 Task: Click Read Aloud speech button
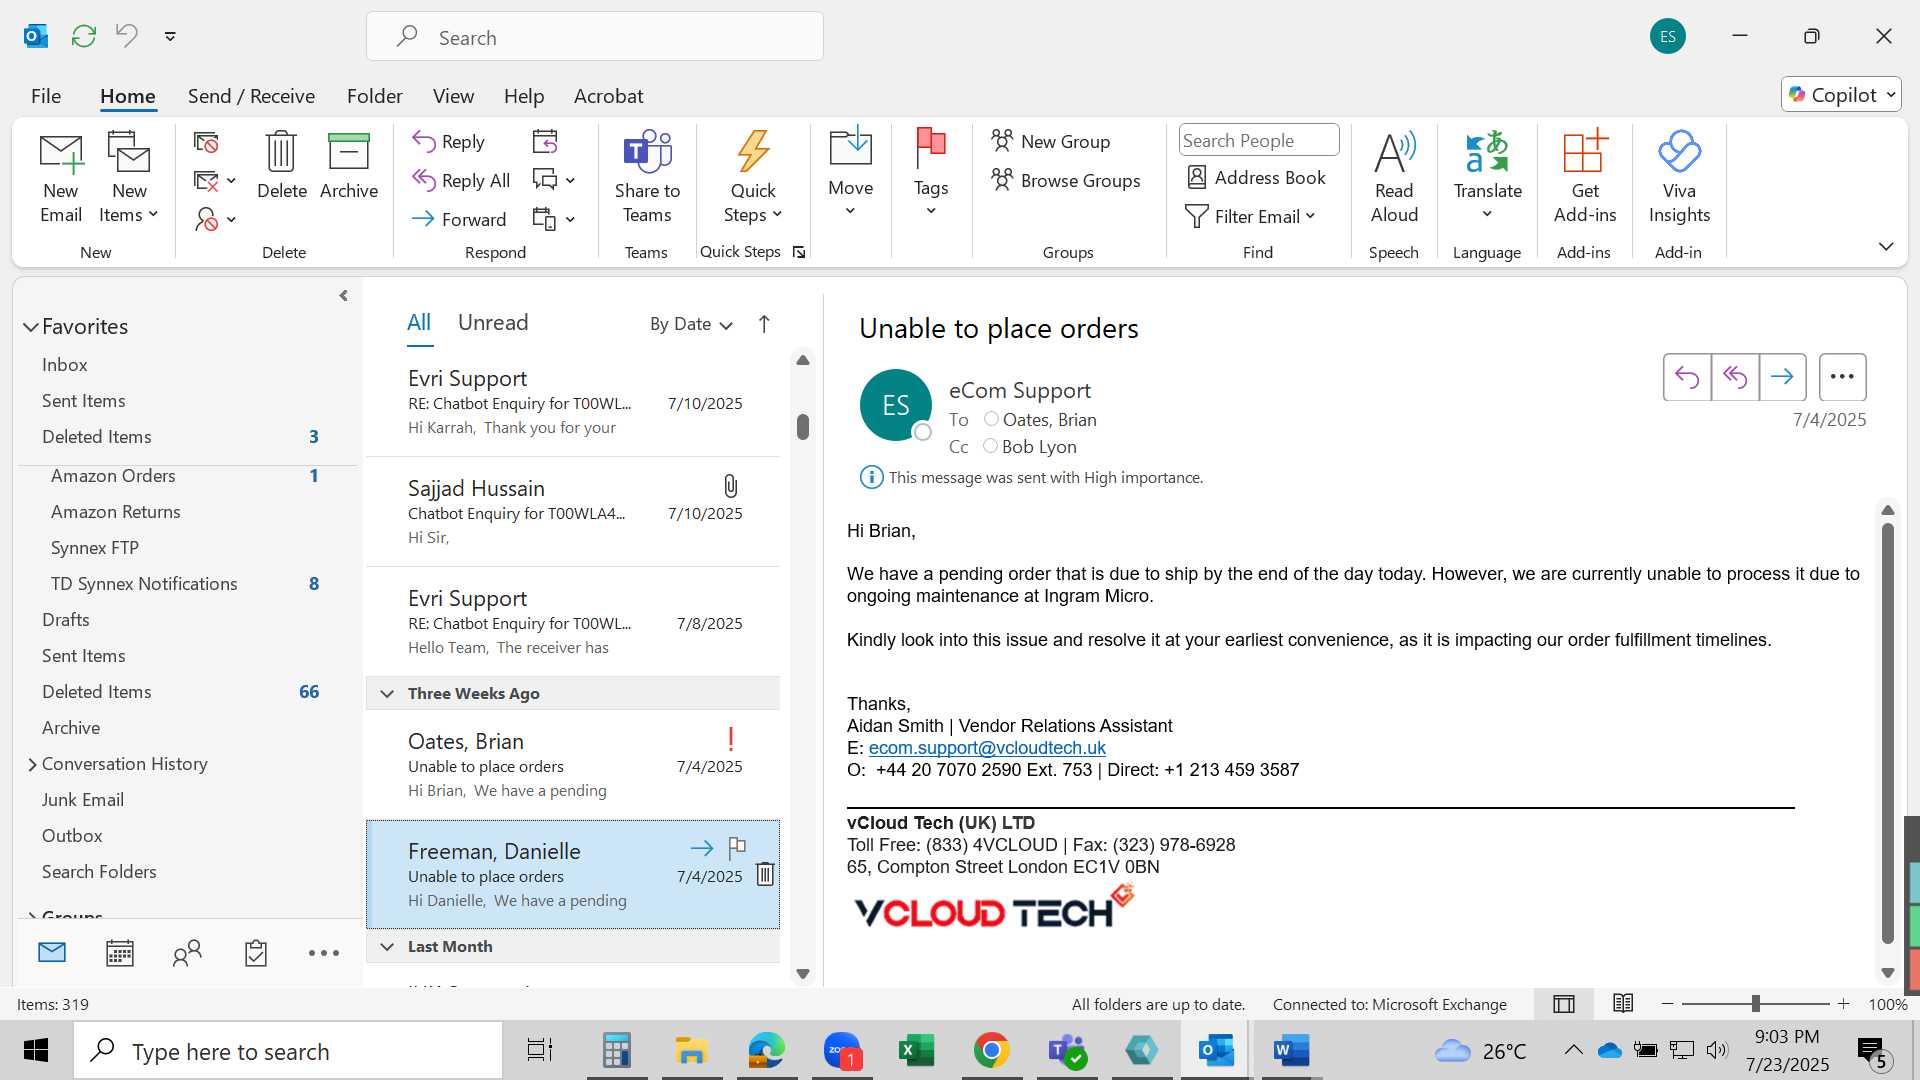(1394, 177)
